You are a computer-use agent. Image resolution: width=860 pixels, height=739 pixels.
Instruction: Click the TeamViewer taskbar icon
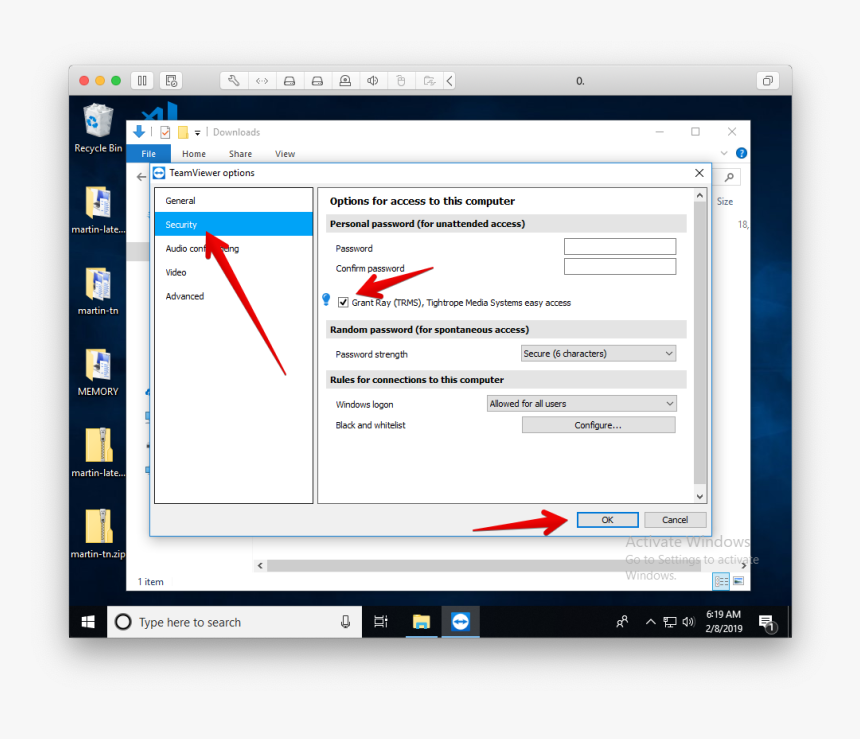pos(461,622)
